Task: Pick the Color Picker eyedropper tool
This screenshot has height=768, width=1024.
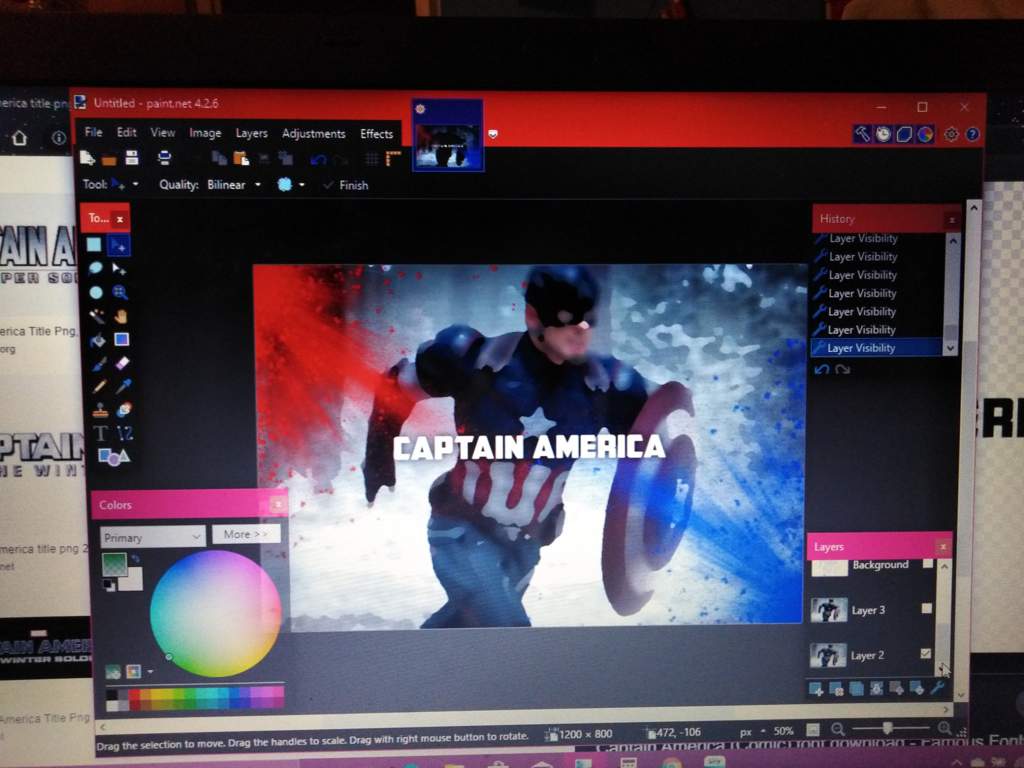Action: point(123,387)
